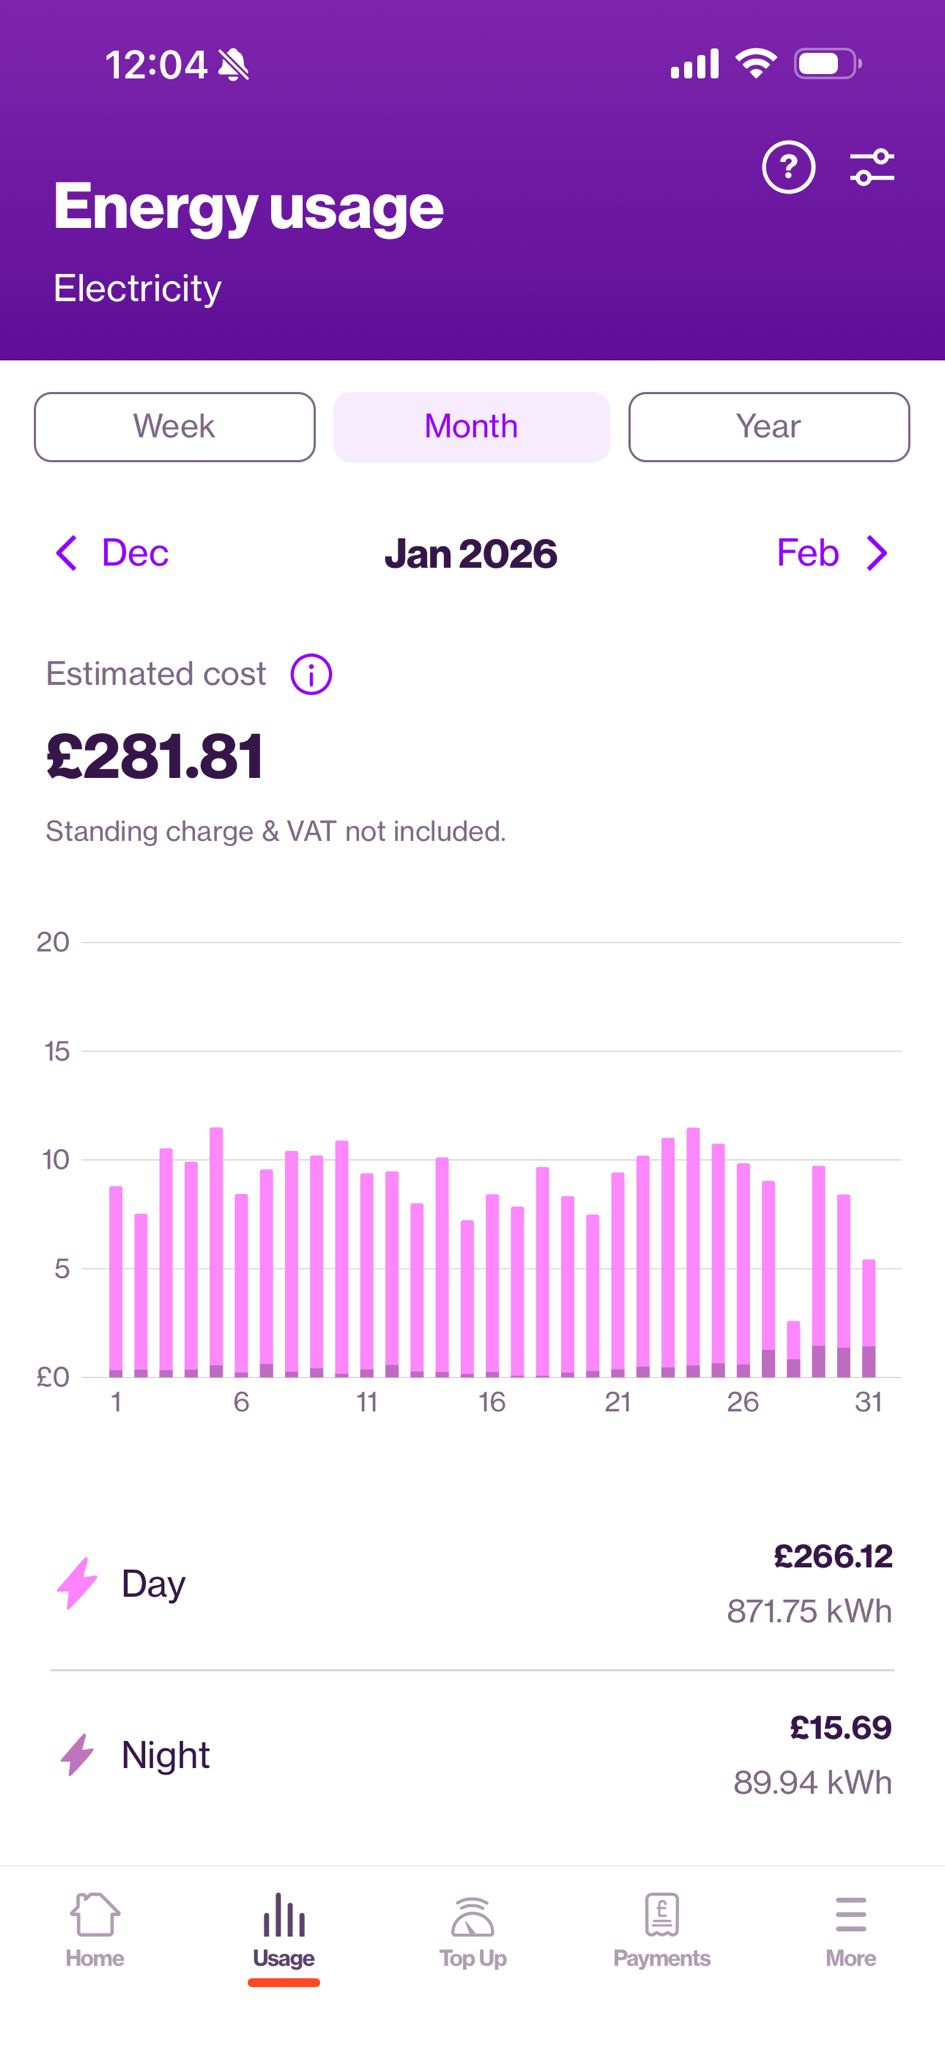Open the More menu icon
945x2048 pixels.
tap(851, 1915)
